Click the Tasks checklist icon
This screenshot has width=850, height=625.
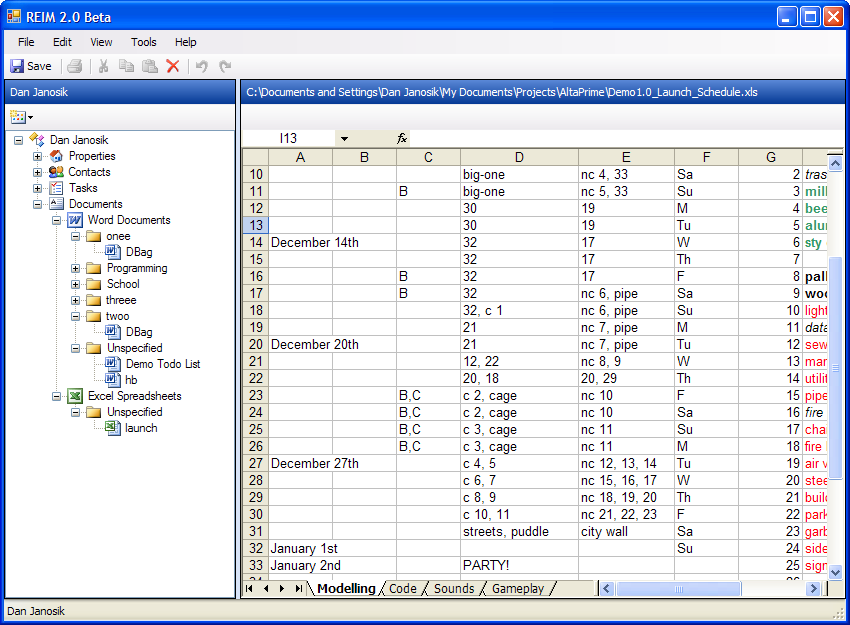pos(56,188)
